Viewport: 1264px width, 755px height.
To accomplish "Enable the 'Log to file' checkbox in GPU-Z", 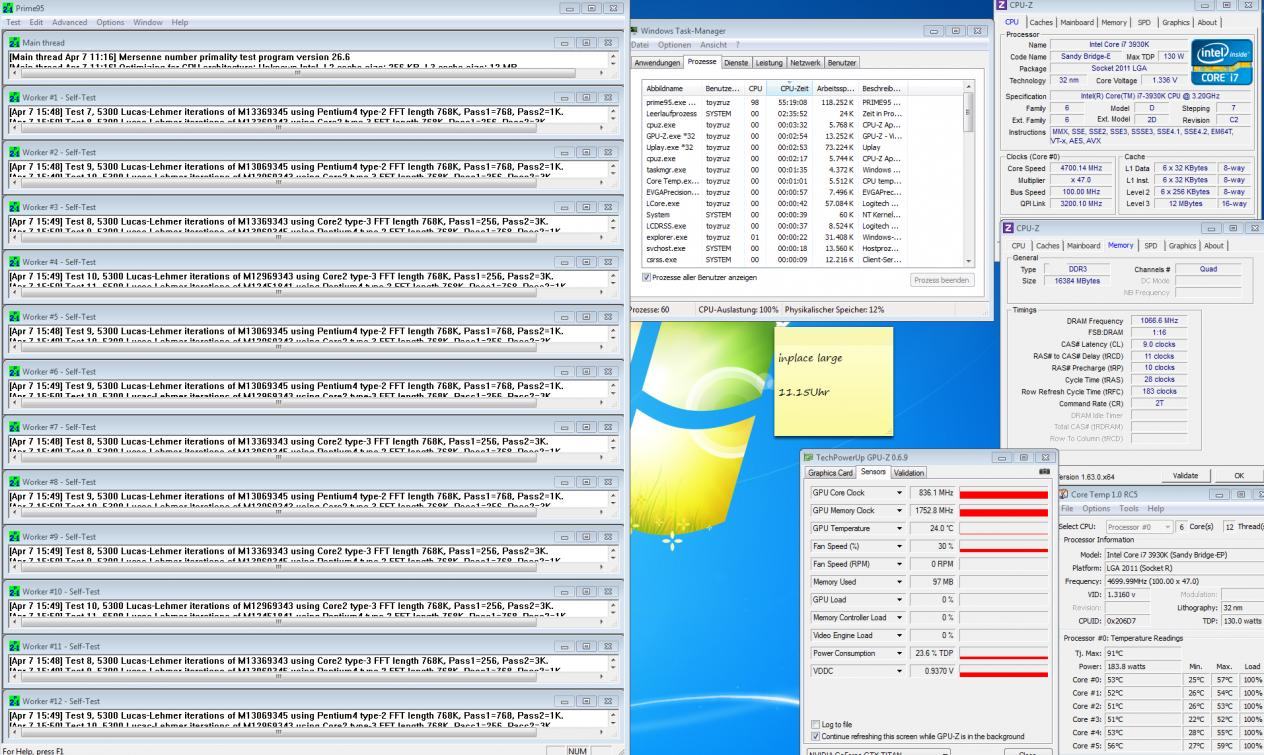I will click(x=815, y=724).
